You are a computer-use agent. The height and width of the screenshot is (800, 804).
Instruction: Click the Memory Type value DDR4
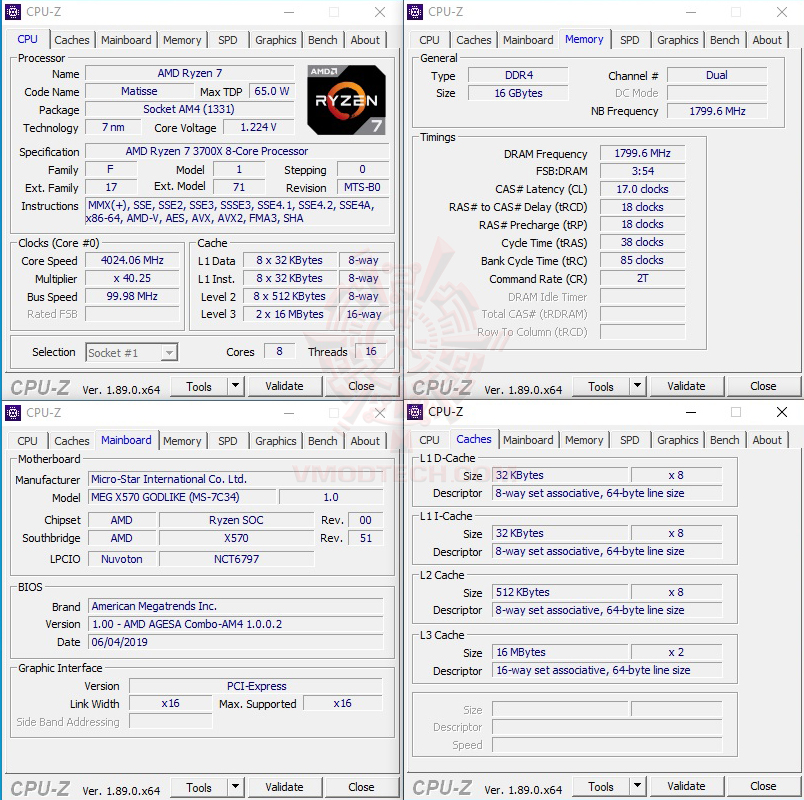tap(518, 75)
